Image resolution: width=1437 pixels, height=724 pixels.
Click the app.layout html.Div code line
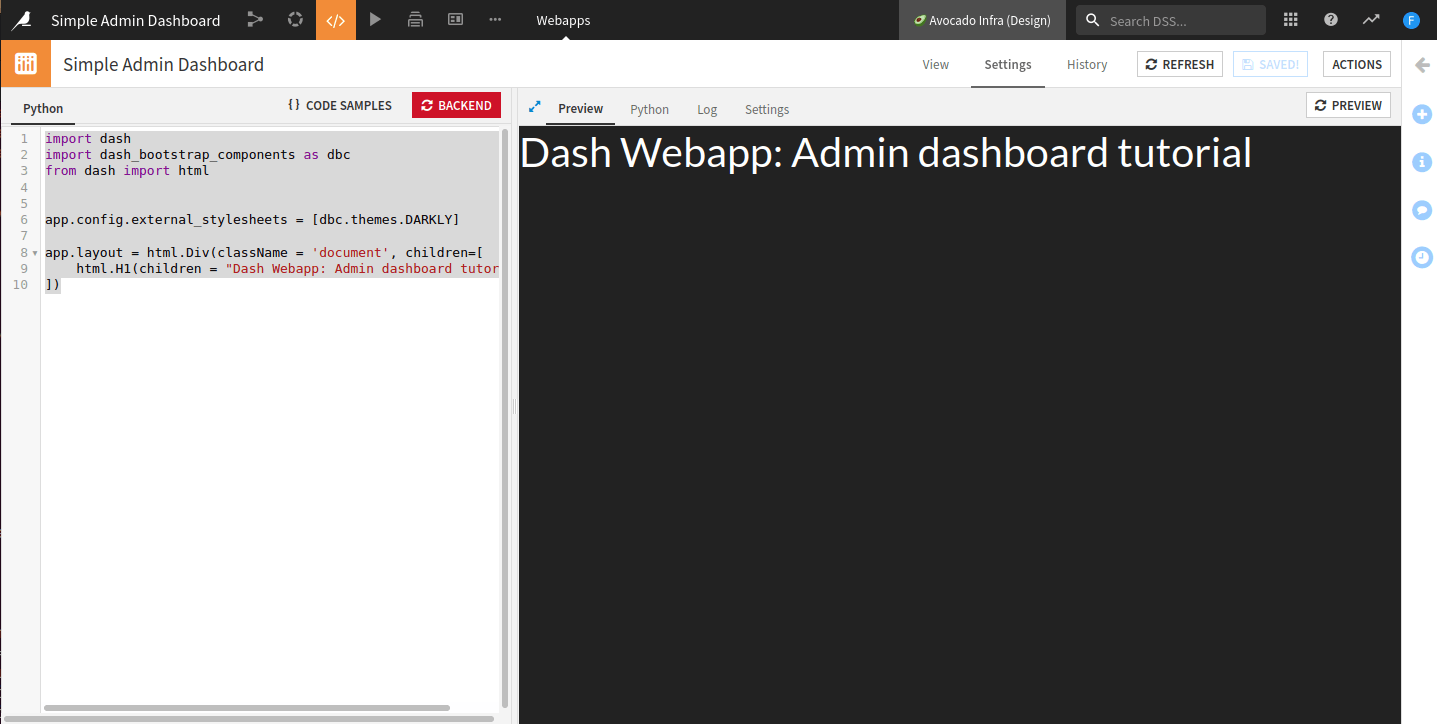264,253
